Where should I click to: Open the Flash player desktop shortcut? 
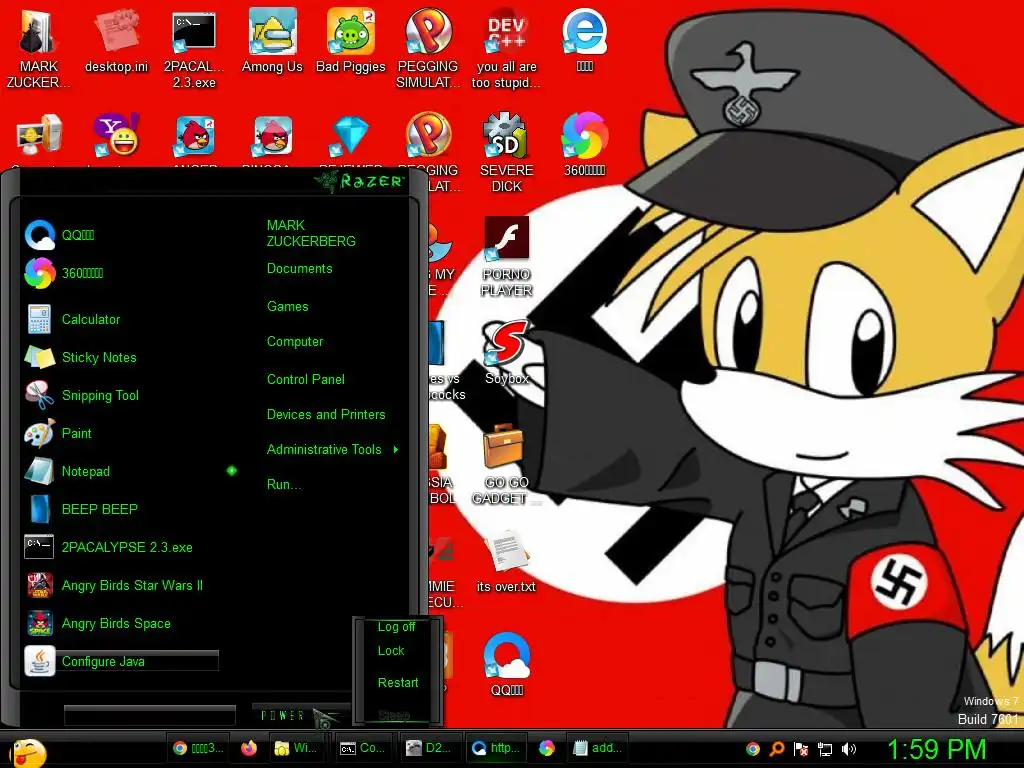click(506, 257)
